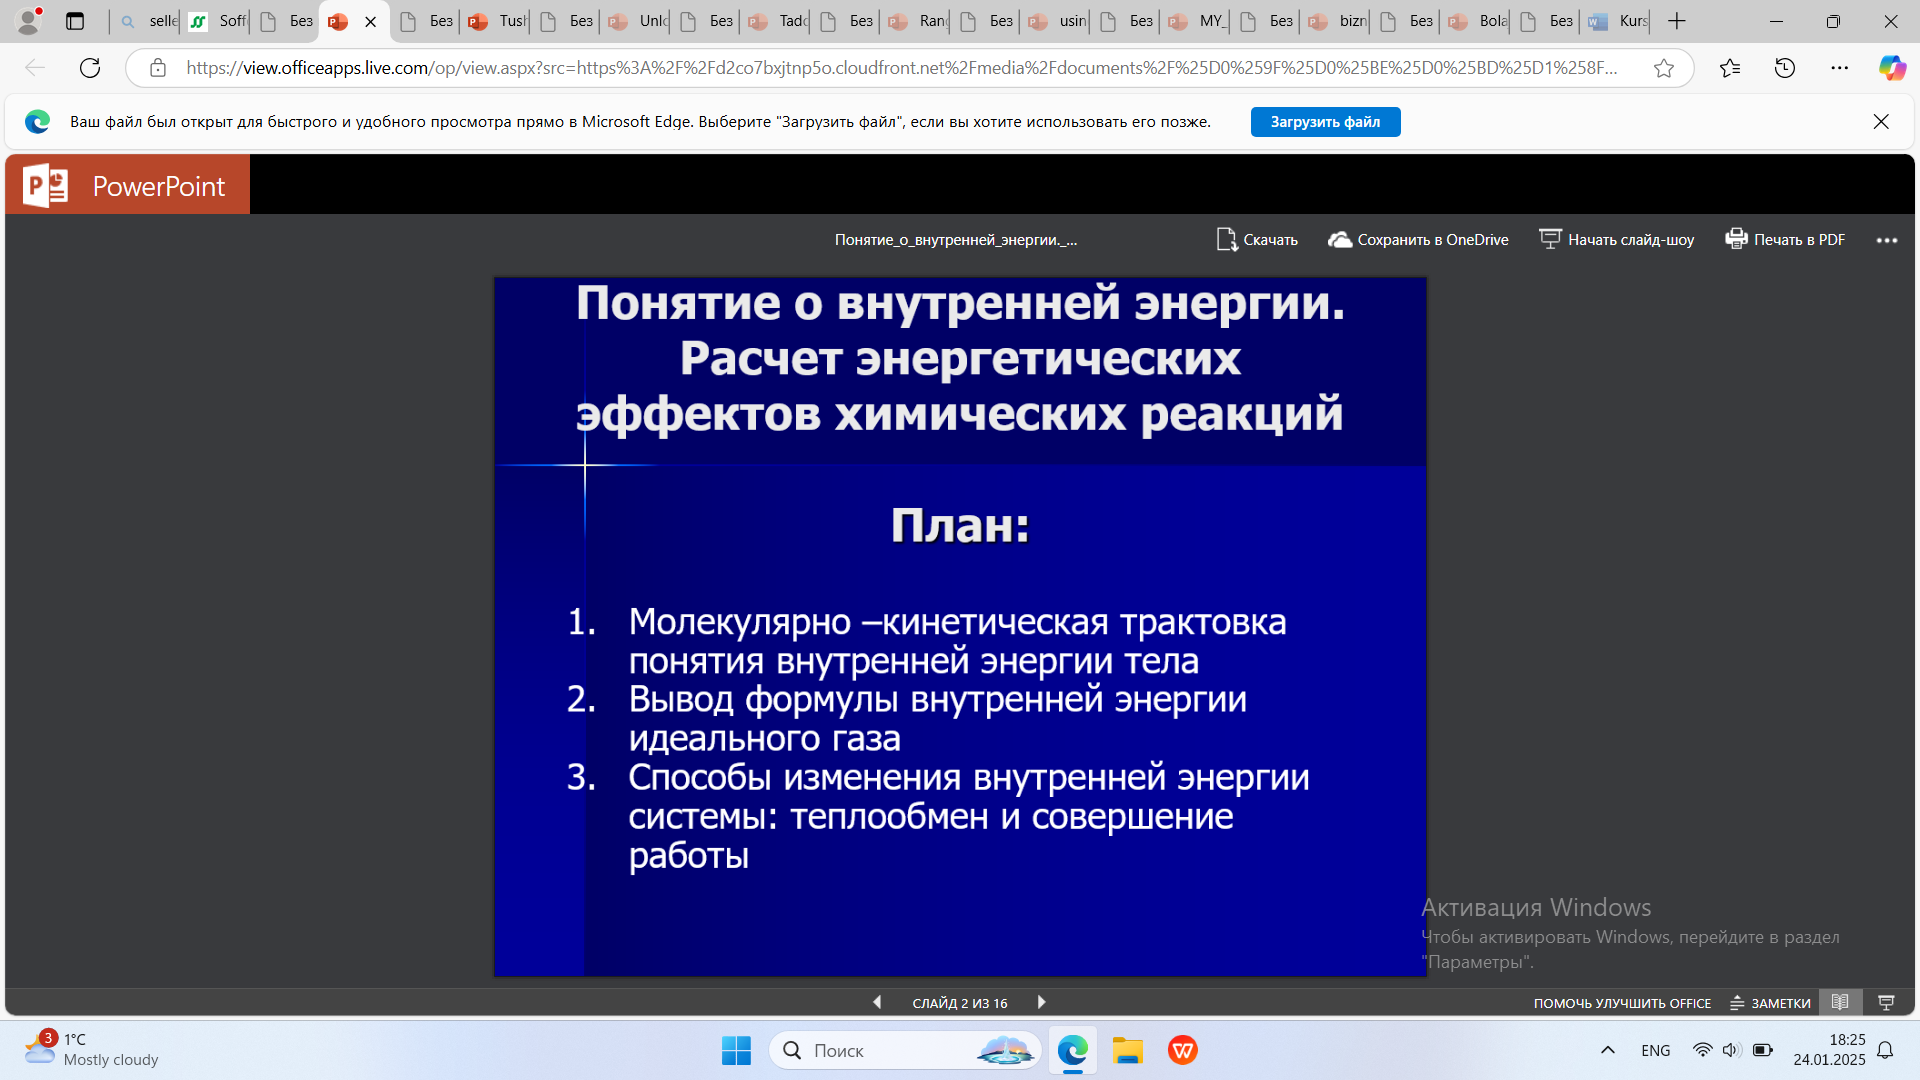Dismiss the Edge file notification bar
The width and height of the screenshot is (1920, 1080).
coord(1881,122)
